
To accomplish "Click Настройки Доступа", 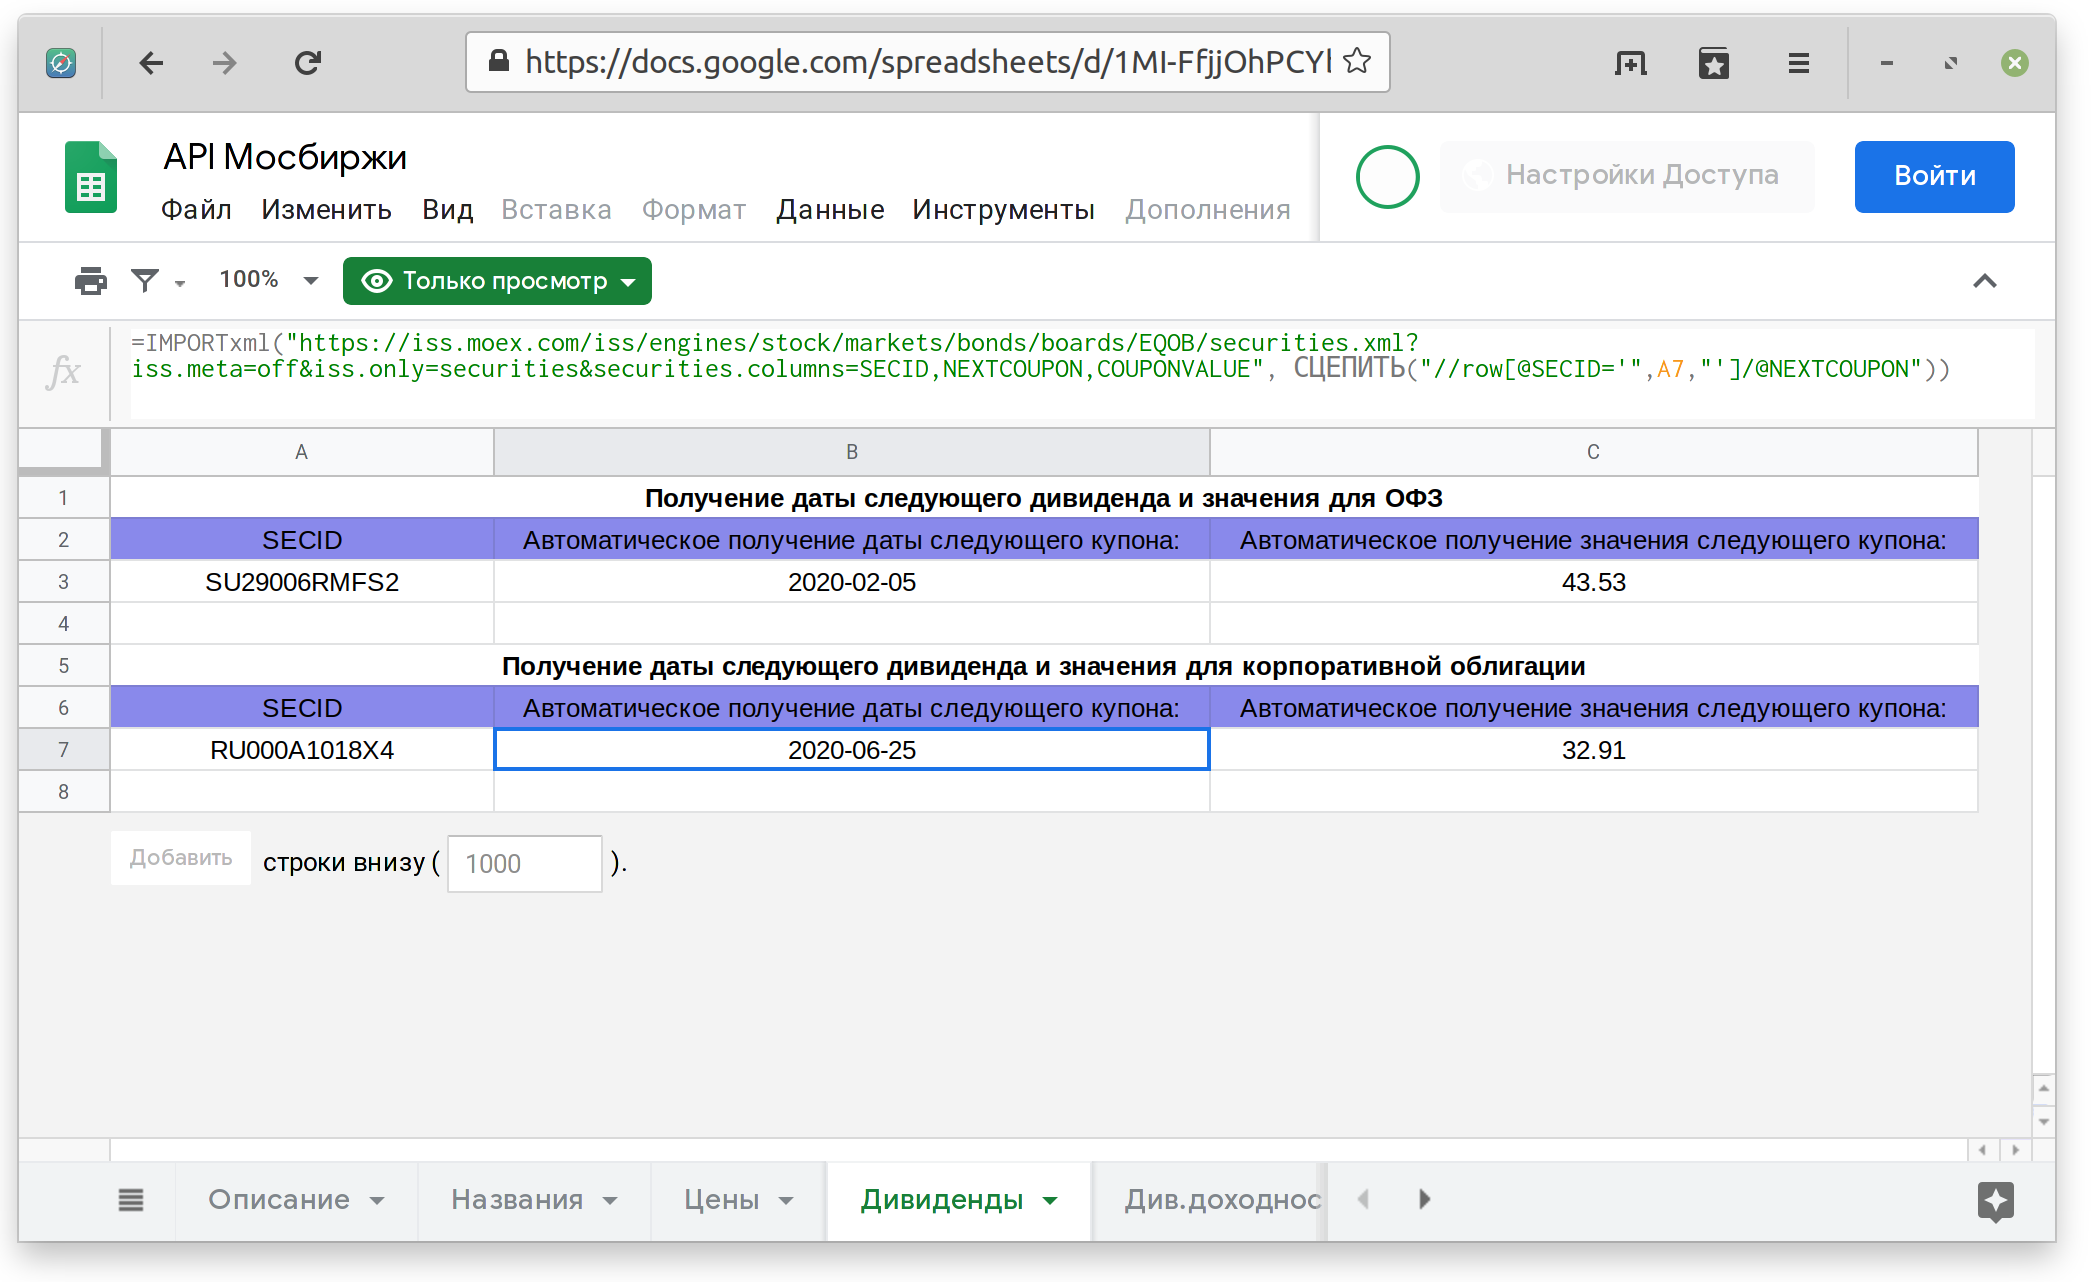I will point(1643,176).
